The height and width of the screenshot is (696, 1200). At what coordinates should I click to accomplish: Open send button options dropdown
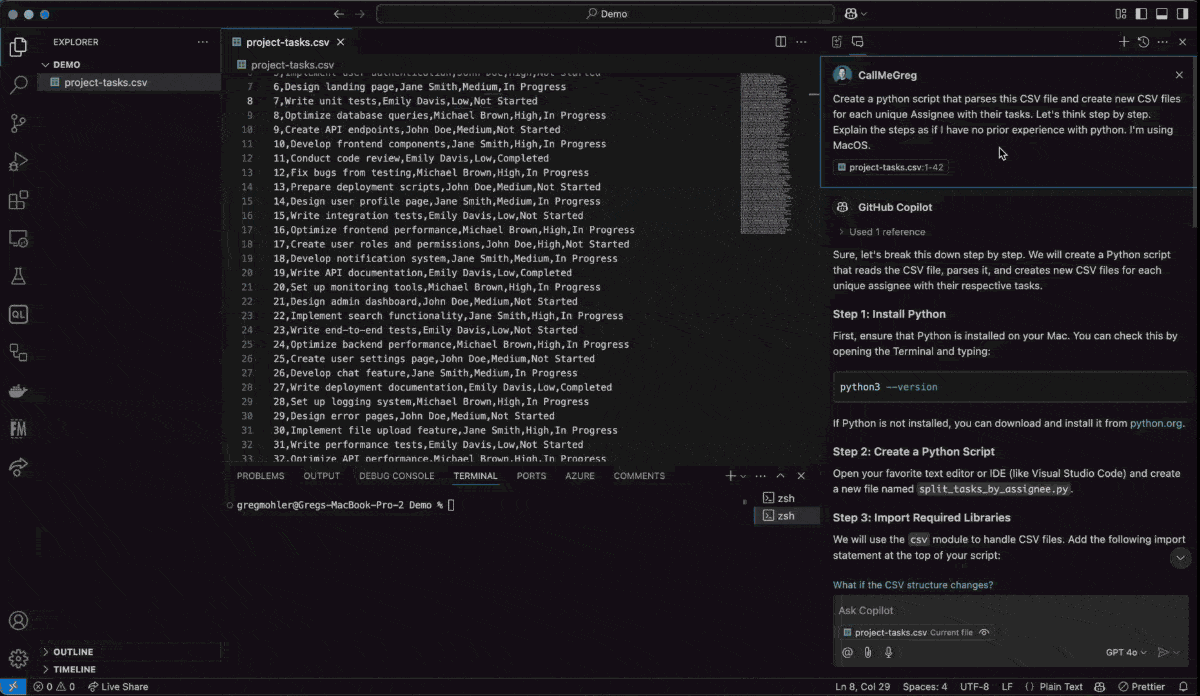(1174, 652)
